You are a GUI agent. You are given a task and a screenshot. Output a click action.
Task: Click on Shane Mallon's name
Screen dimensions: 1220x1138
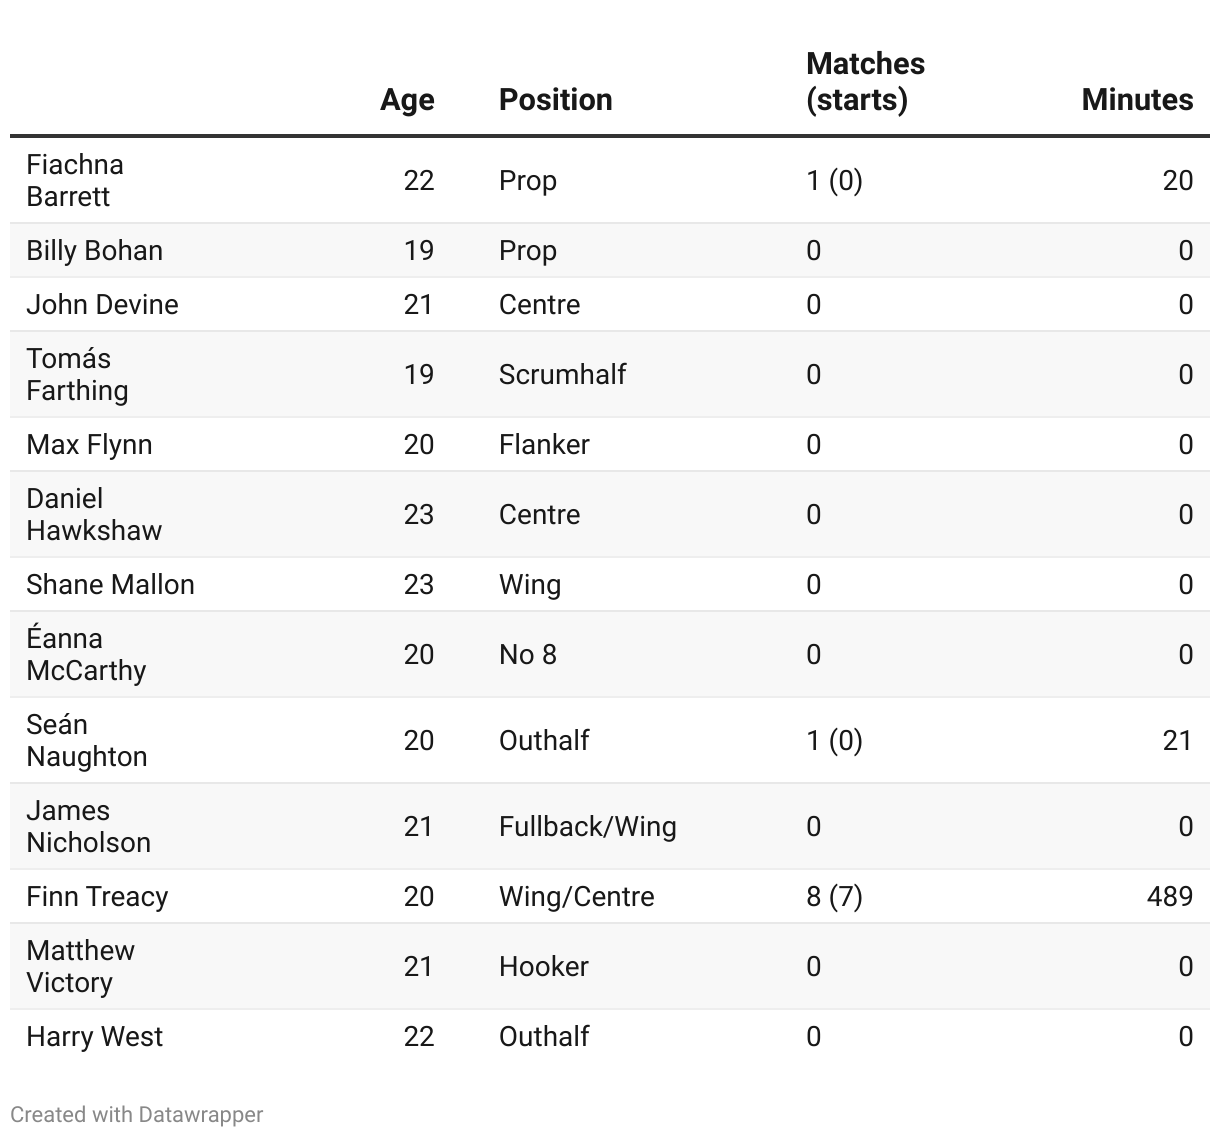coord(110,584)
